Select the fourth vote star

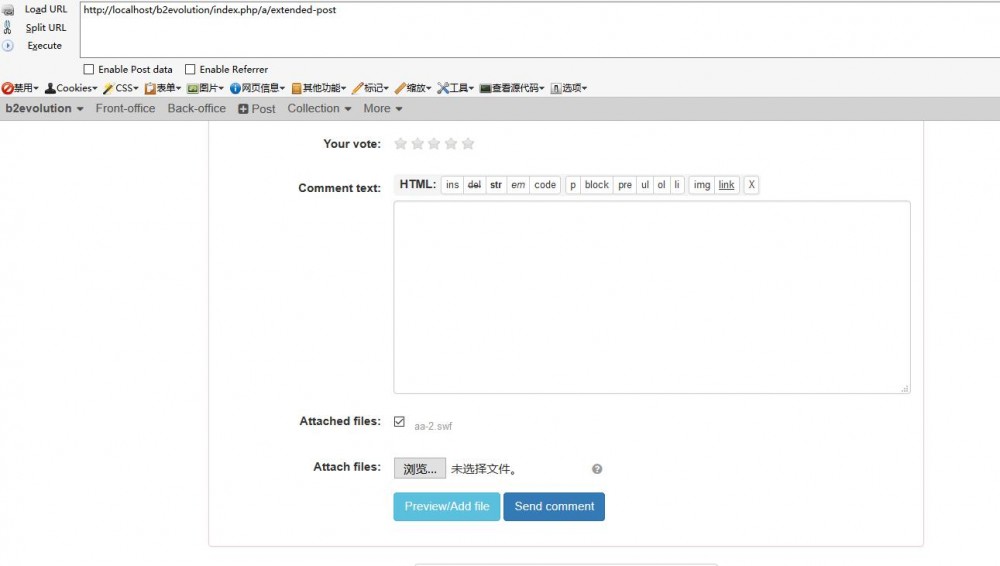(x=451, y=144)
